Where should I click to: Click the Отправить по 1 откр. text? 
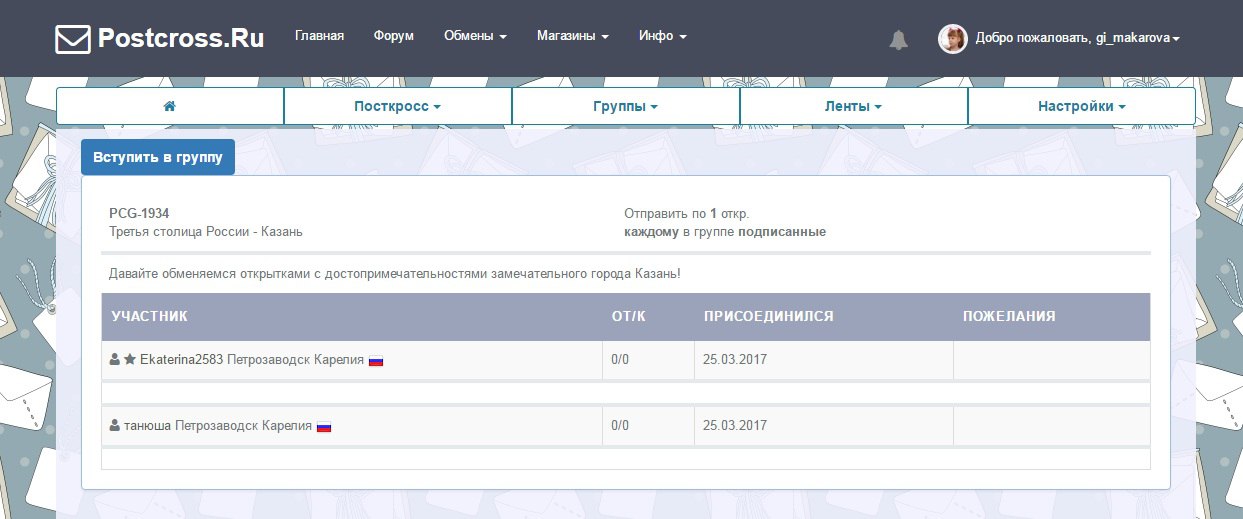[687, 214]
